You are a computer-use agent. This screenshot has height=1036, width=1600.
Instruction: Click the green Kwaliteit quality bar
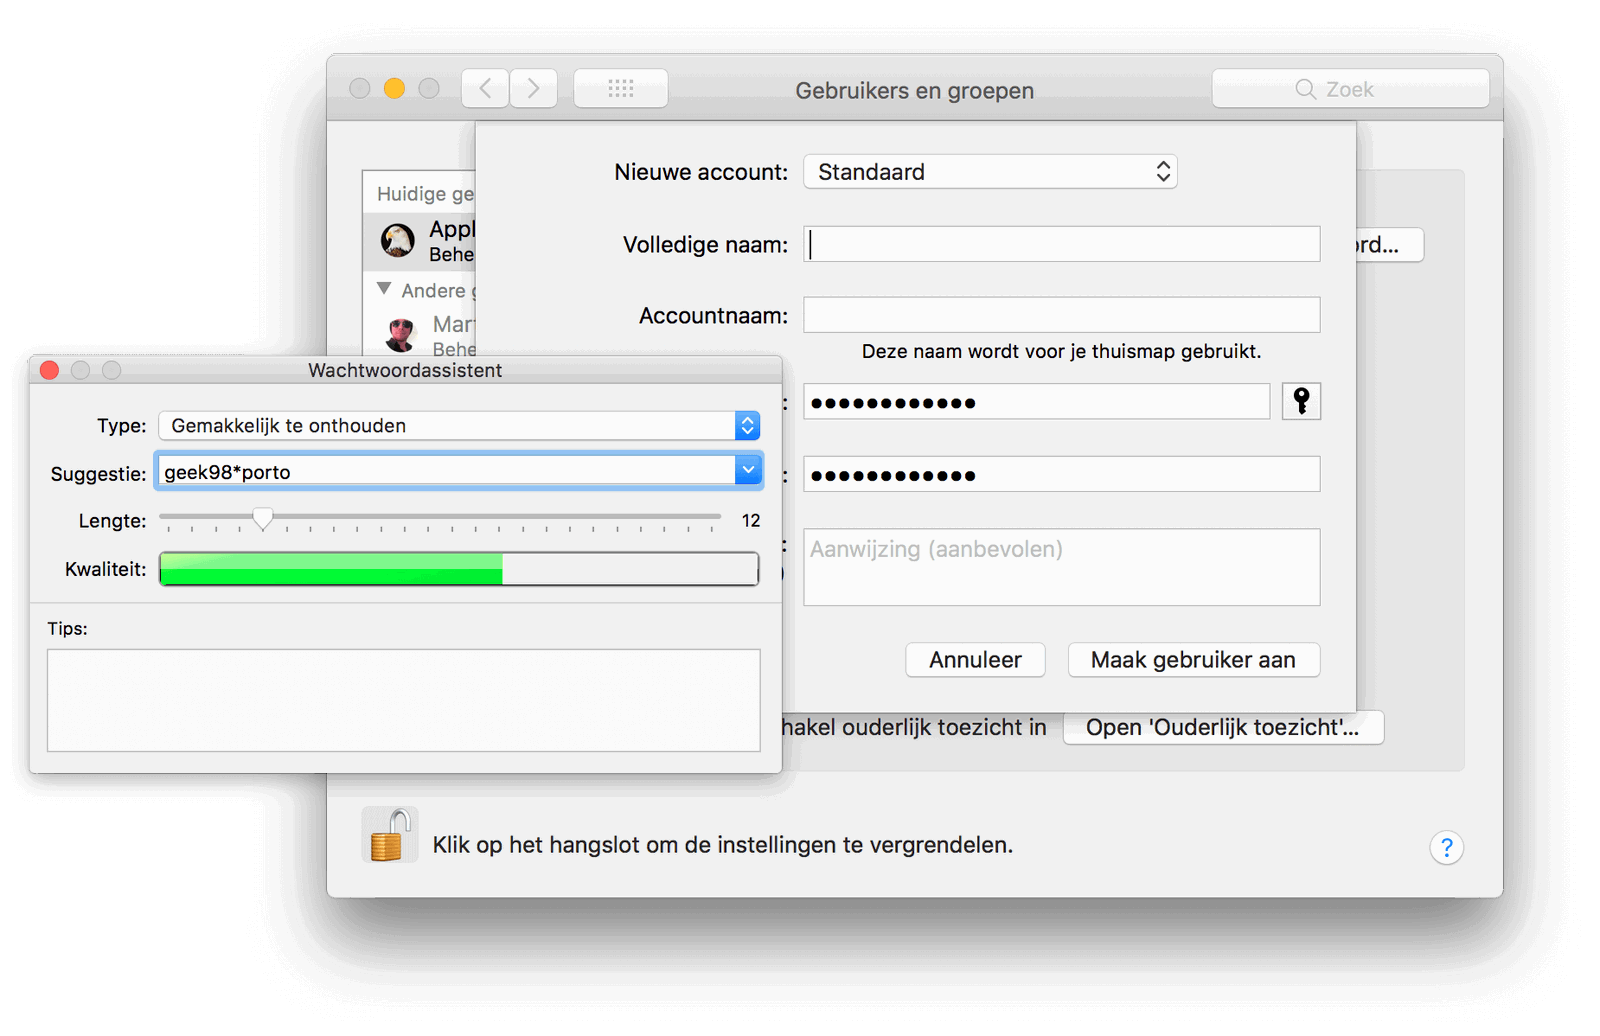click(x=459, y=569)
